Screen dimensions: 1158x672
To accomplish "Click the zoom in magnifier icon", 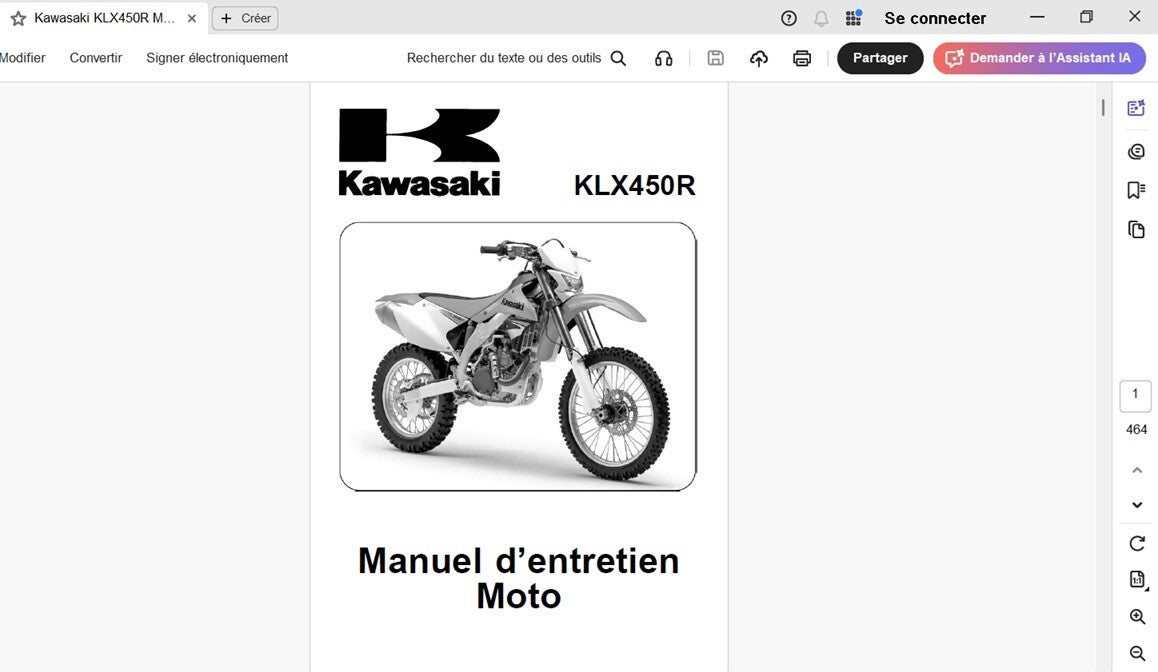I will 1137,617.
